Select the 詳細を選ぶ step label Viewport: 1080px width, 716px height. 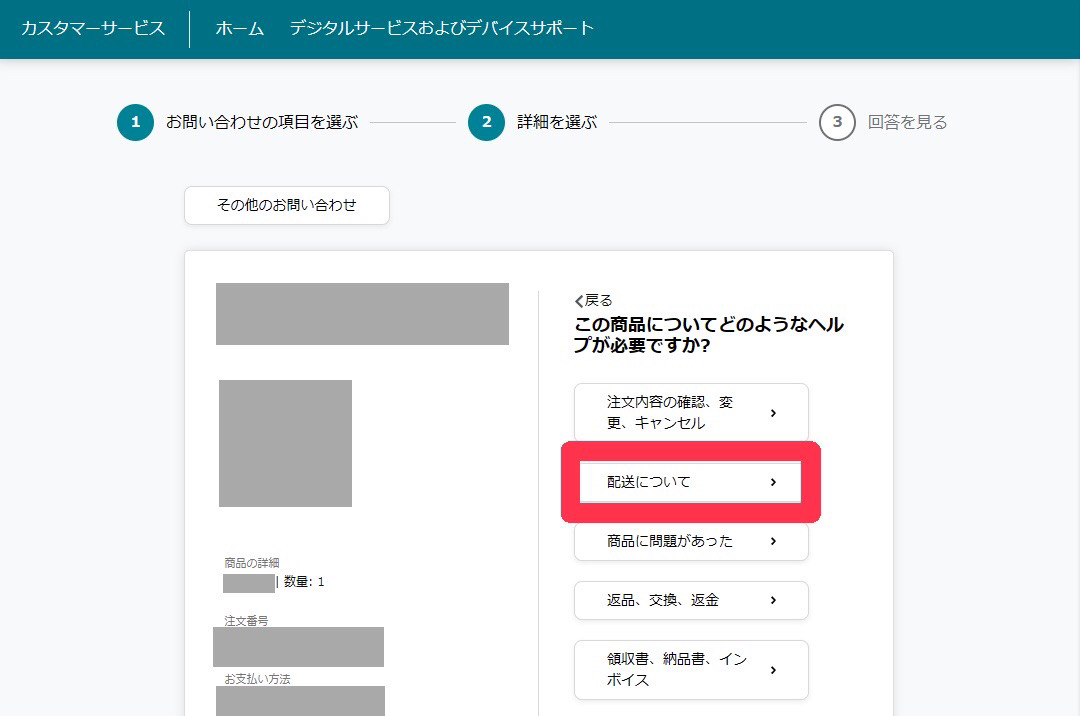[557, 123]
